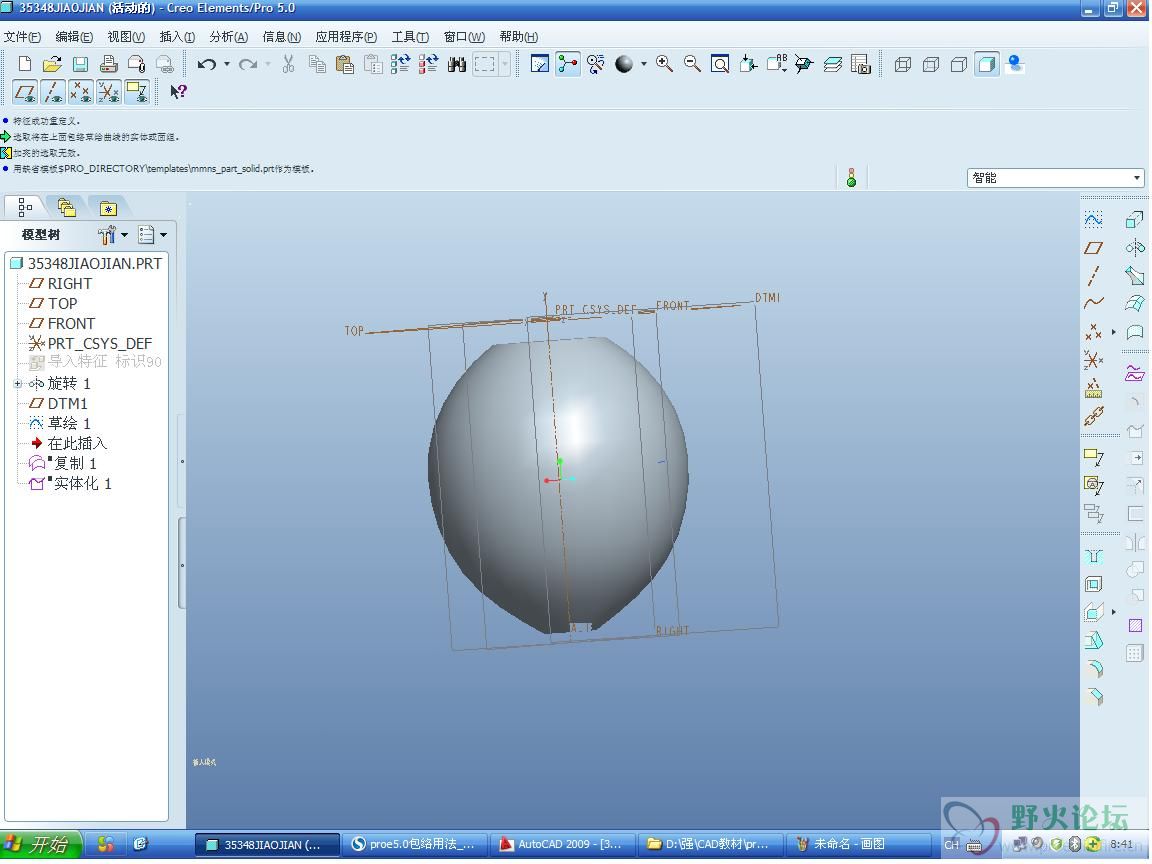The image size is (1152, 864).
Task: Open model tree Show dropdown
Action: click(152, 235)
